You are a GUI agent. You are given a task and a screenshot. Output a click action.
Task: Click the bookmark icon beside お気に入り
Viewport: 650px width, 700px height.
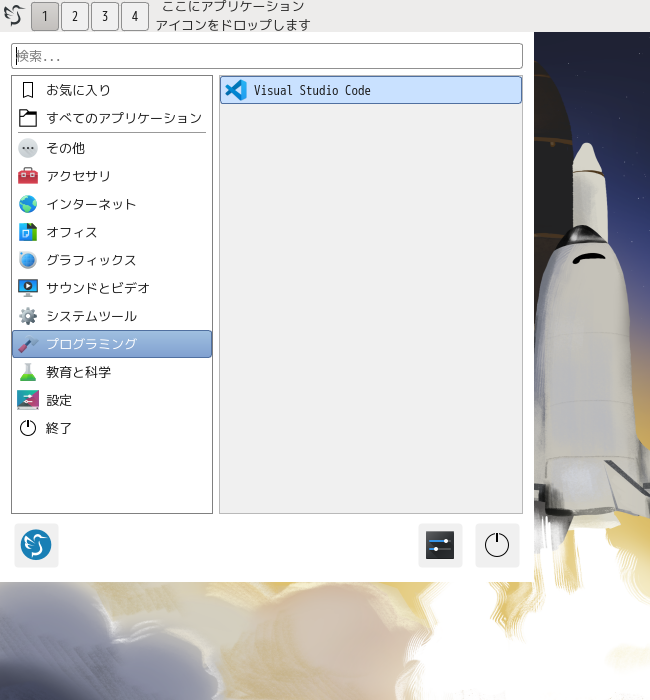click(x=28, y=90)
